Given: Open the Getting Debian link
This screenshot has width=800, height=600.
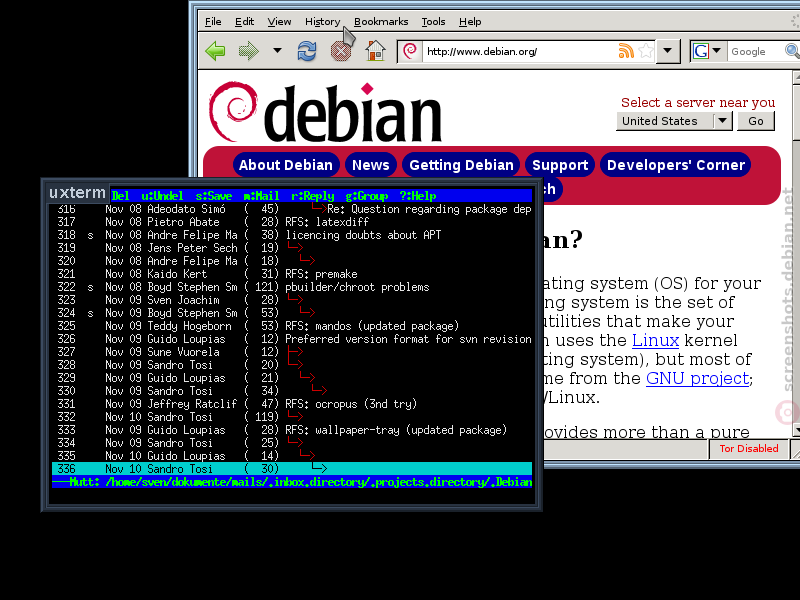Looking at the screenshot, I should (x=461, y=165).
